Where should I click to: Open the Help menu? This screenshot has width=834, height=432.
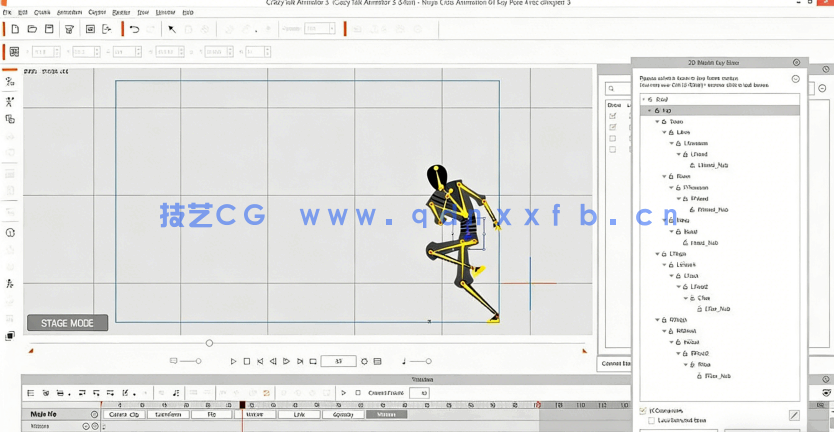point(188,12)
